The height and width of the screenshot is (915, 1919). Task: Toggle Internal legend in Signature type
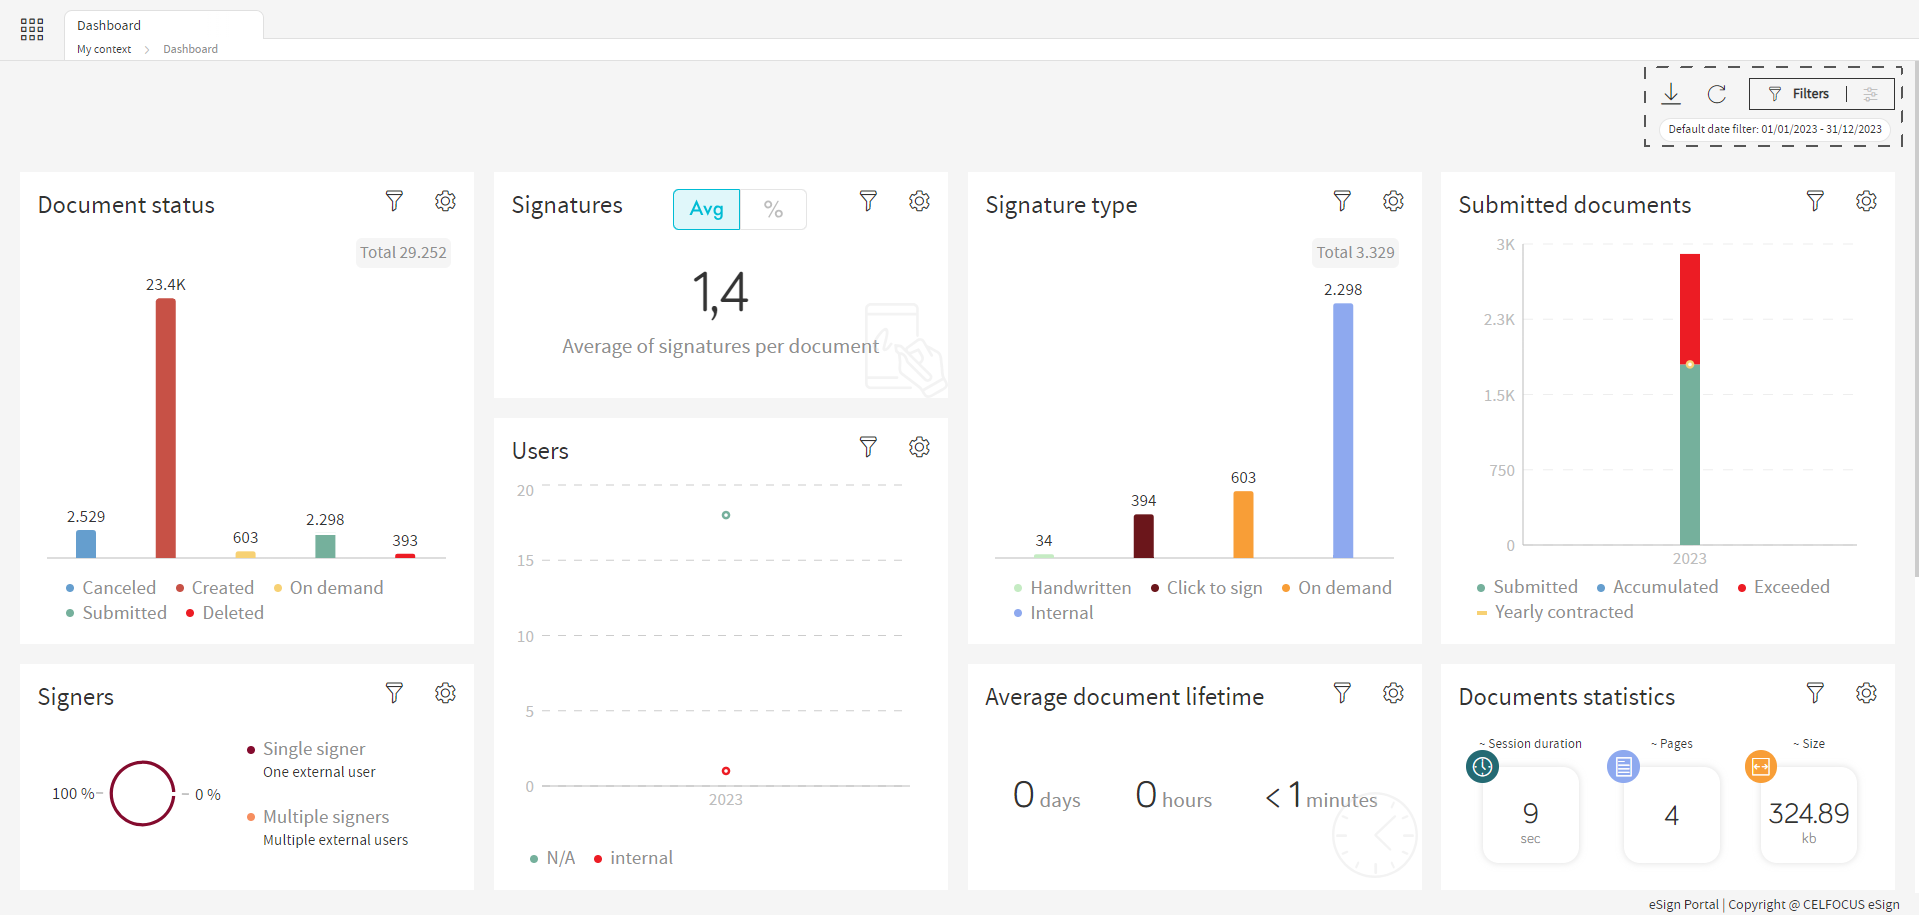click(x=1054, y=613)
